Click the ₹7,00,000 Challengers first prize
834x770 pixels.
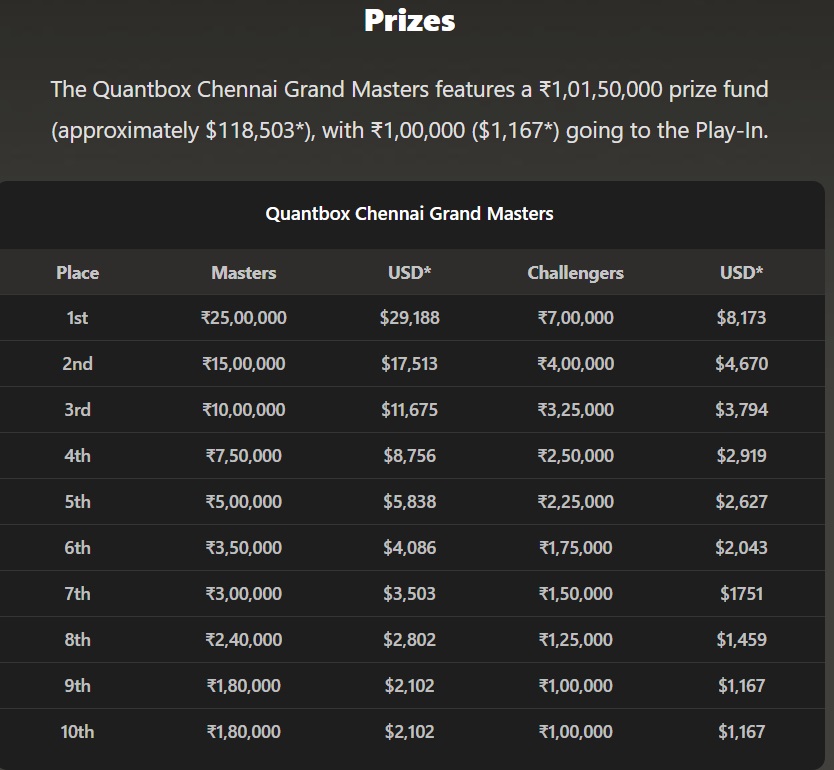pos(575,318)
